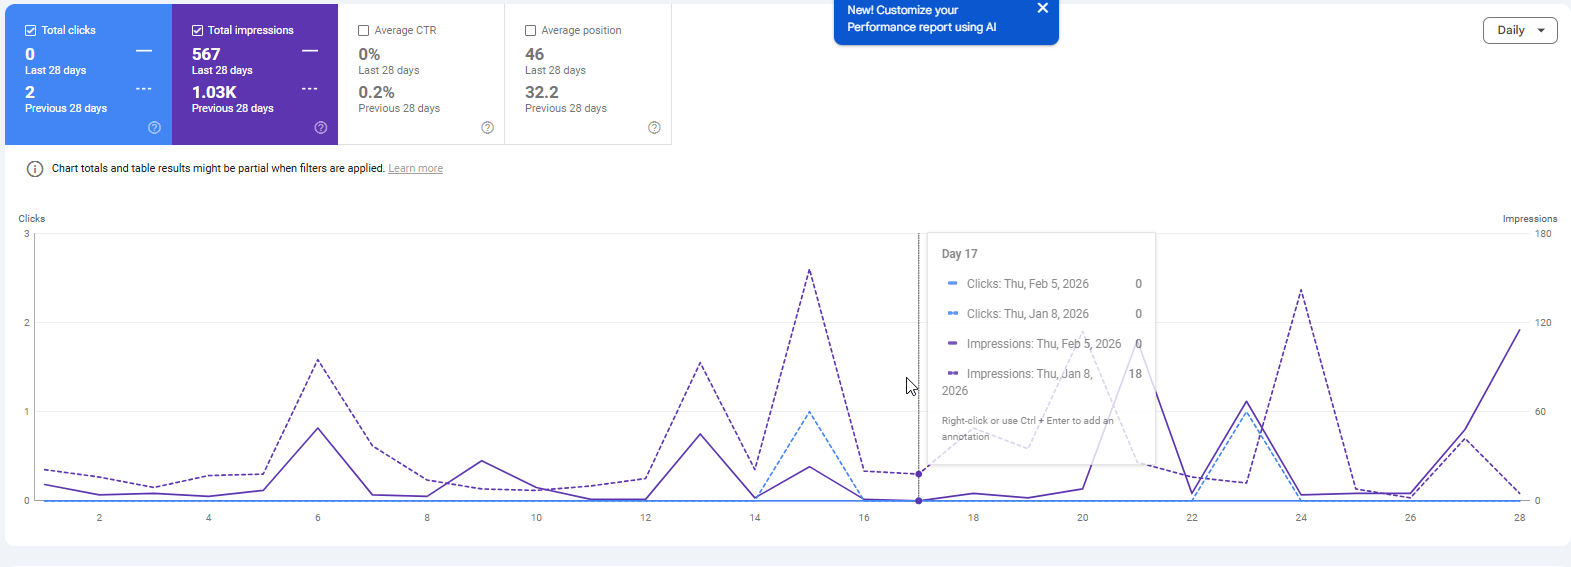Click help icon on Total clicks card
1571x567 pixels.
154,128
